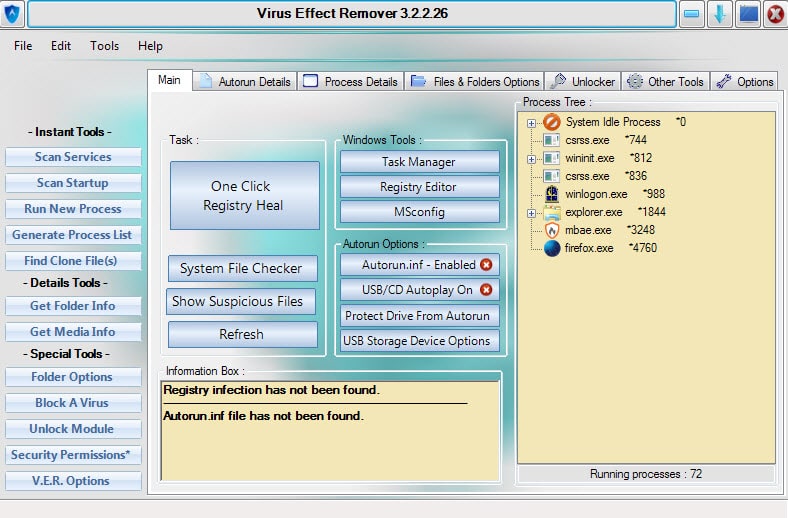The height and width of the screenshot is (518, 788).
Task: Expand the wininit.exe tree node
Action: point(532,159)
